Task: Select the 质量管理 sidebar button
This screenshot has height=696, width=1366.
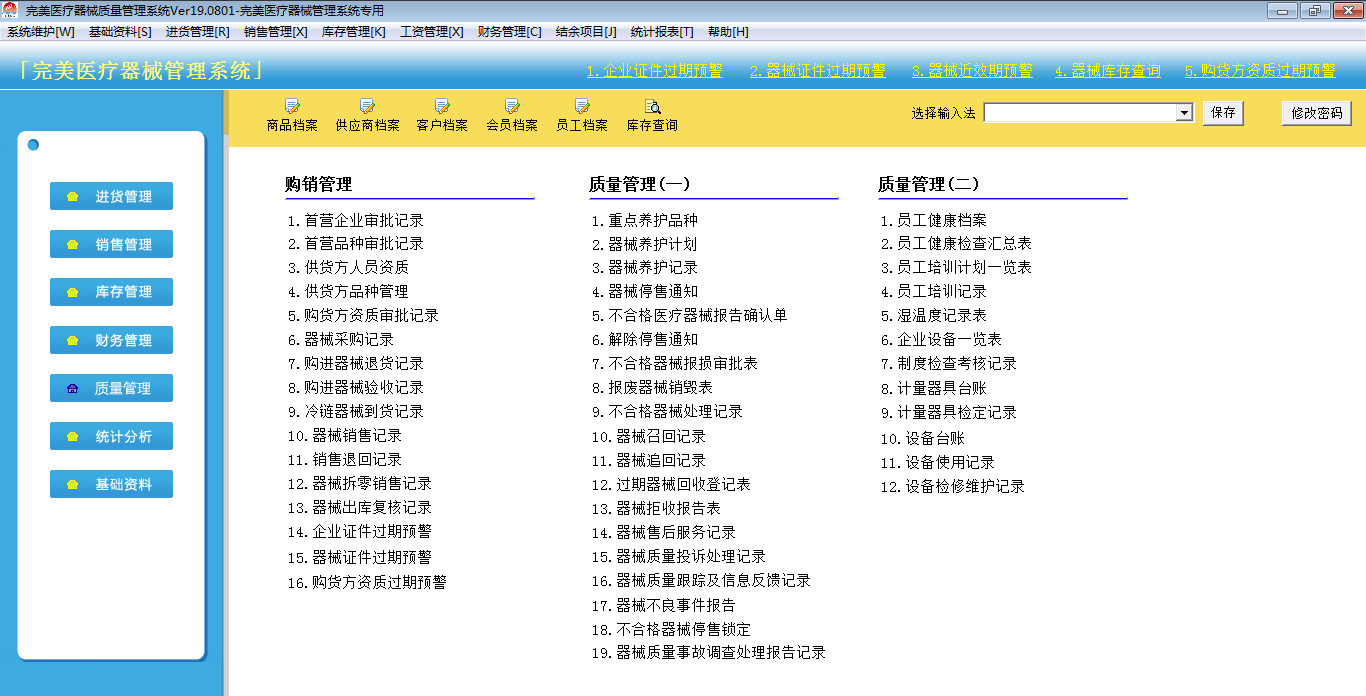Action: coord(111,389)
